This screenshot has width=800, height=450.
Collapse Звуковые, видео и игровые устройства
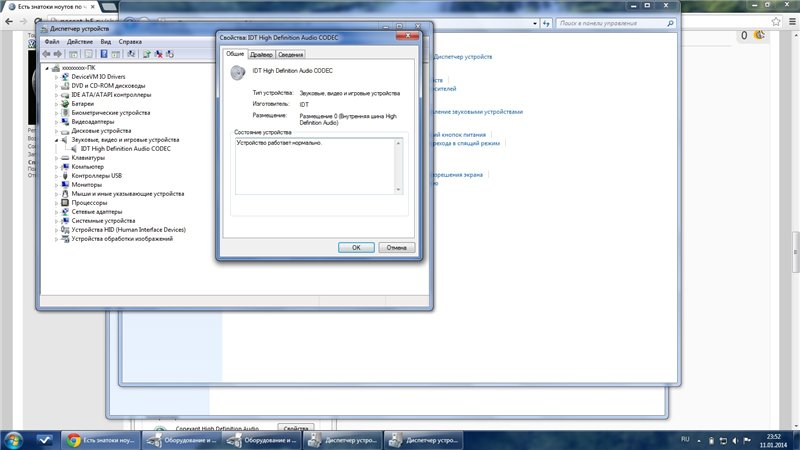click(x=56, y=140)
